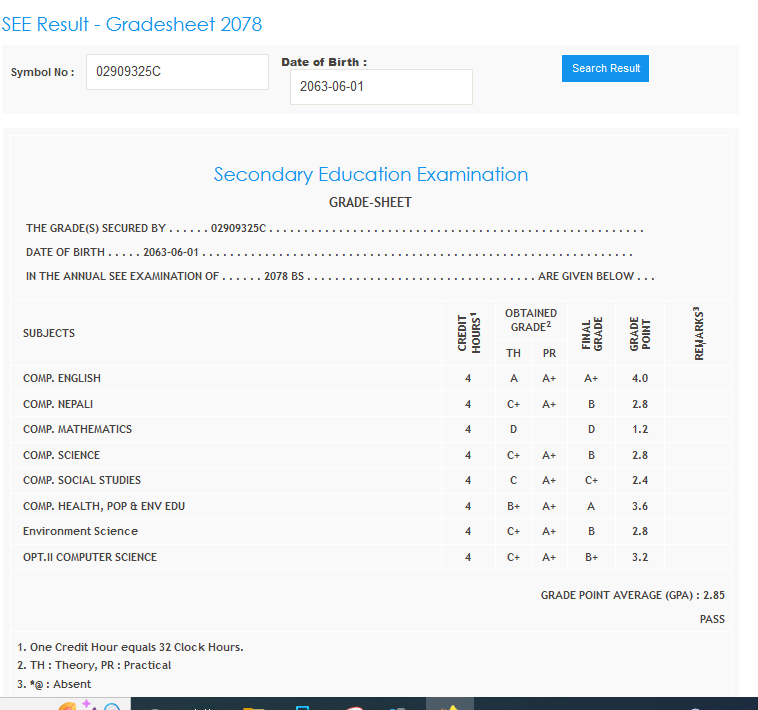The width and height of the screenshot is (758, 710).
Task: Click the COMP. ENGLISH subject row
Action: (62, 378)
